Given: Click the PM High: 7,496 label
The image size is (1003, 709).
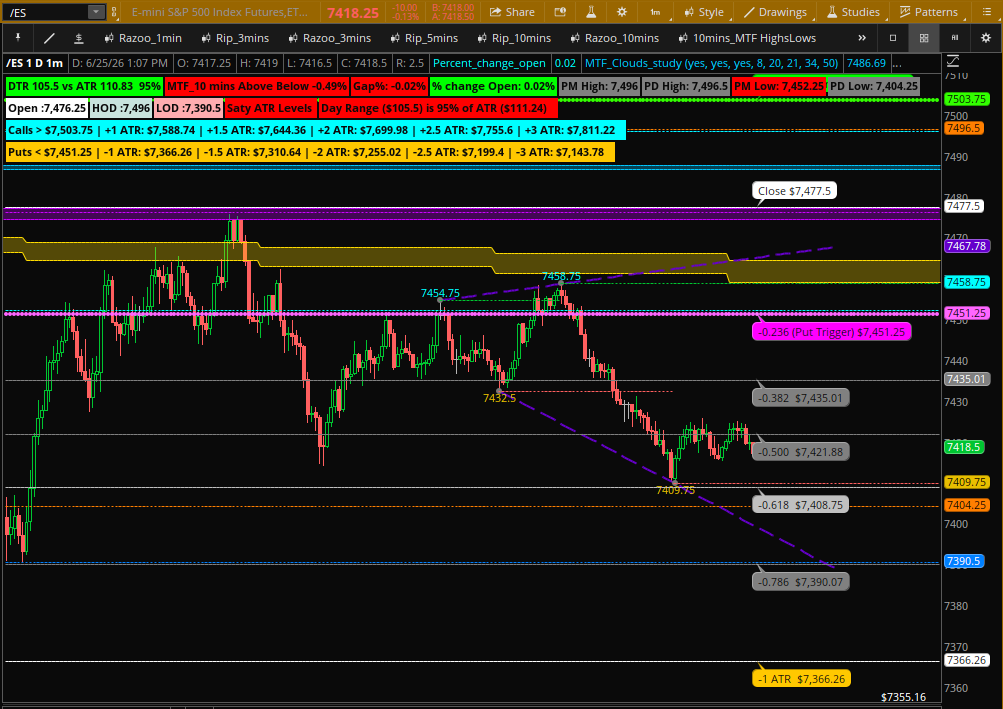Looking at the screenshot, I should pos(599,86).
